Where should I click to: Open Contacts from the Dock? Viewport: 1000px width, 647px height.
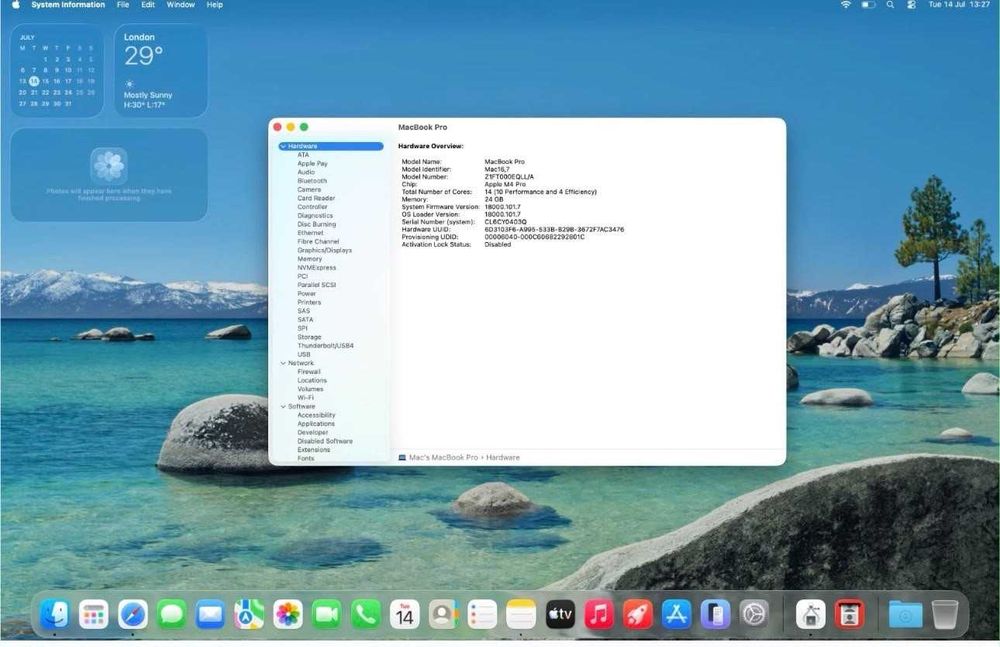click(x=443, y=615)
